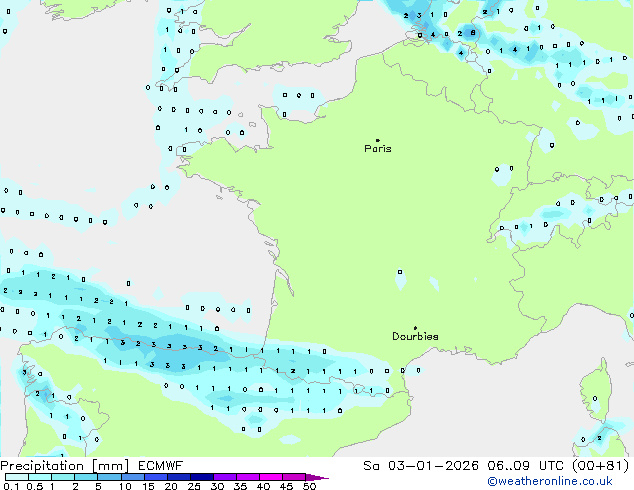Click the Paris city label
634x490 pixels.
pyautogui.click(x=378, y=149)
